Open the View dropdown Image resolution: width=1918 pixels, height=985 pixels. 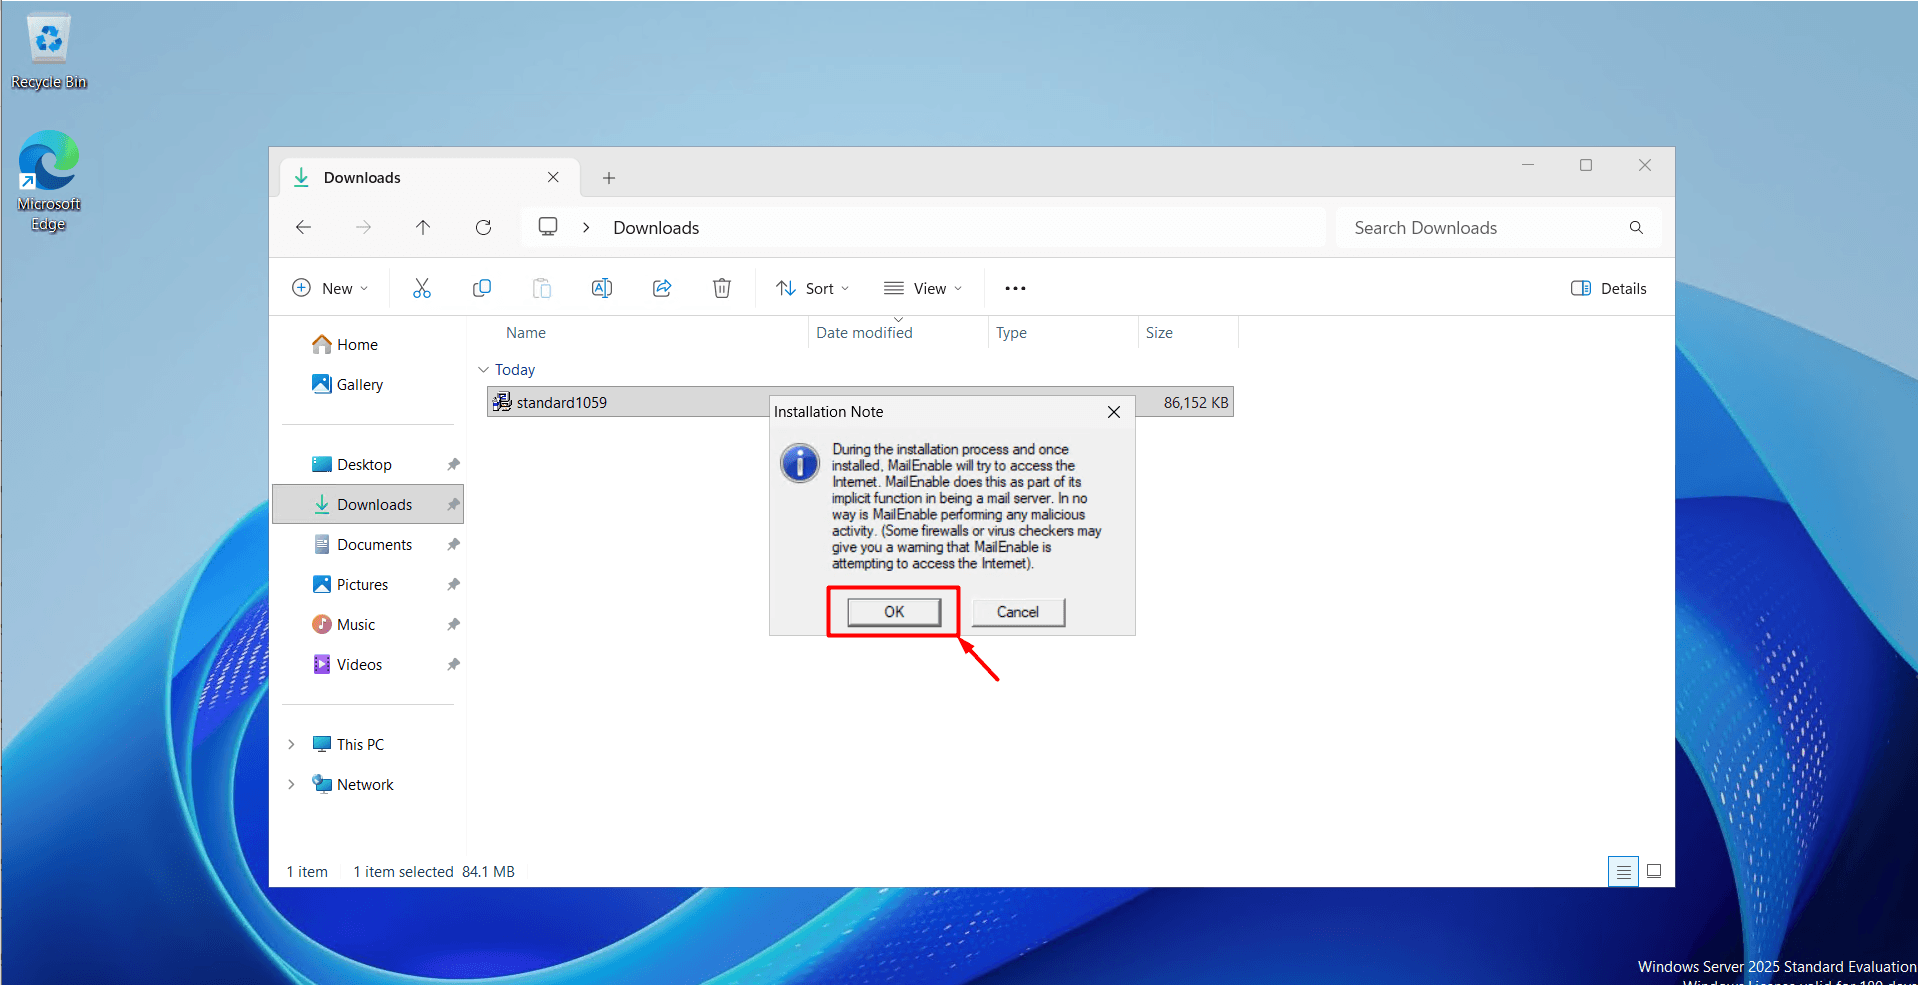[x=923, y=288]
